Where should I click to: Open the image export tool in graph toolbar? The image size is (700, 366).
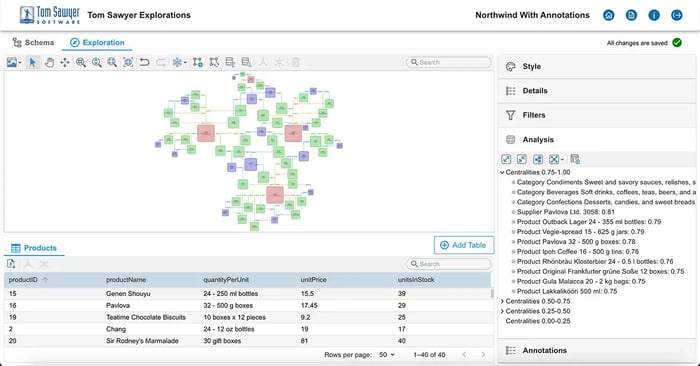(x=12, y=62)
